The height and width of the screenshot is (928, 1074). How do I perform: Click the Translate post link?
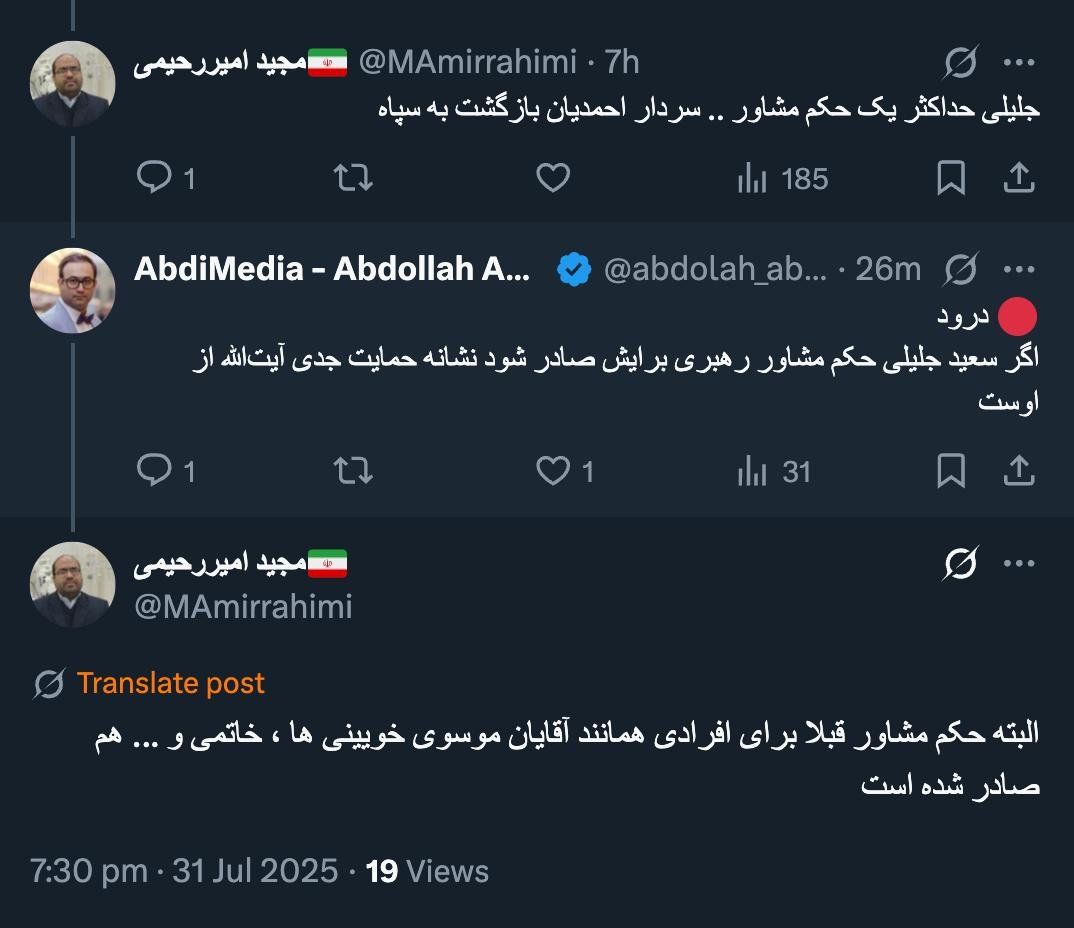(170, 683)
